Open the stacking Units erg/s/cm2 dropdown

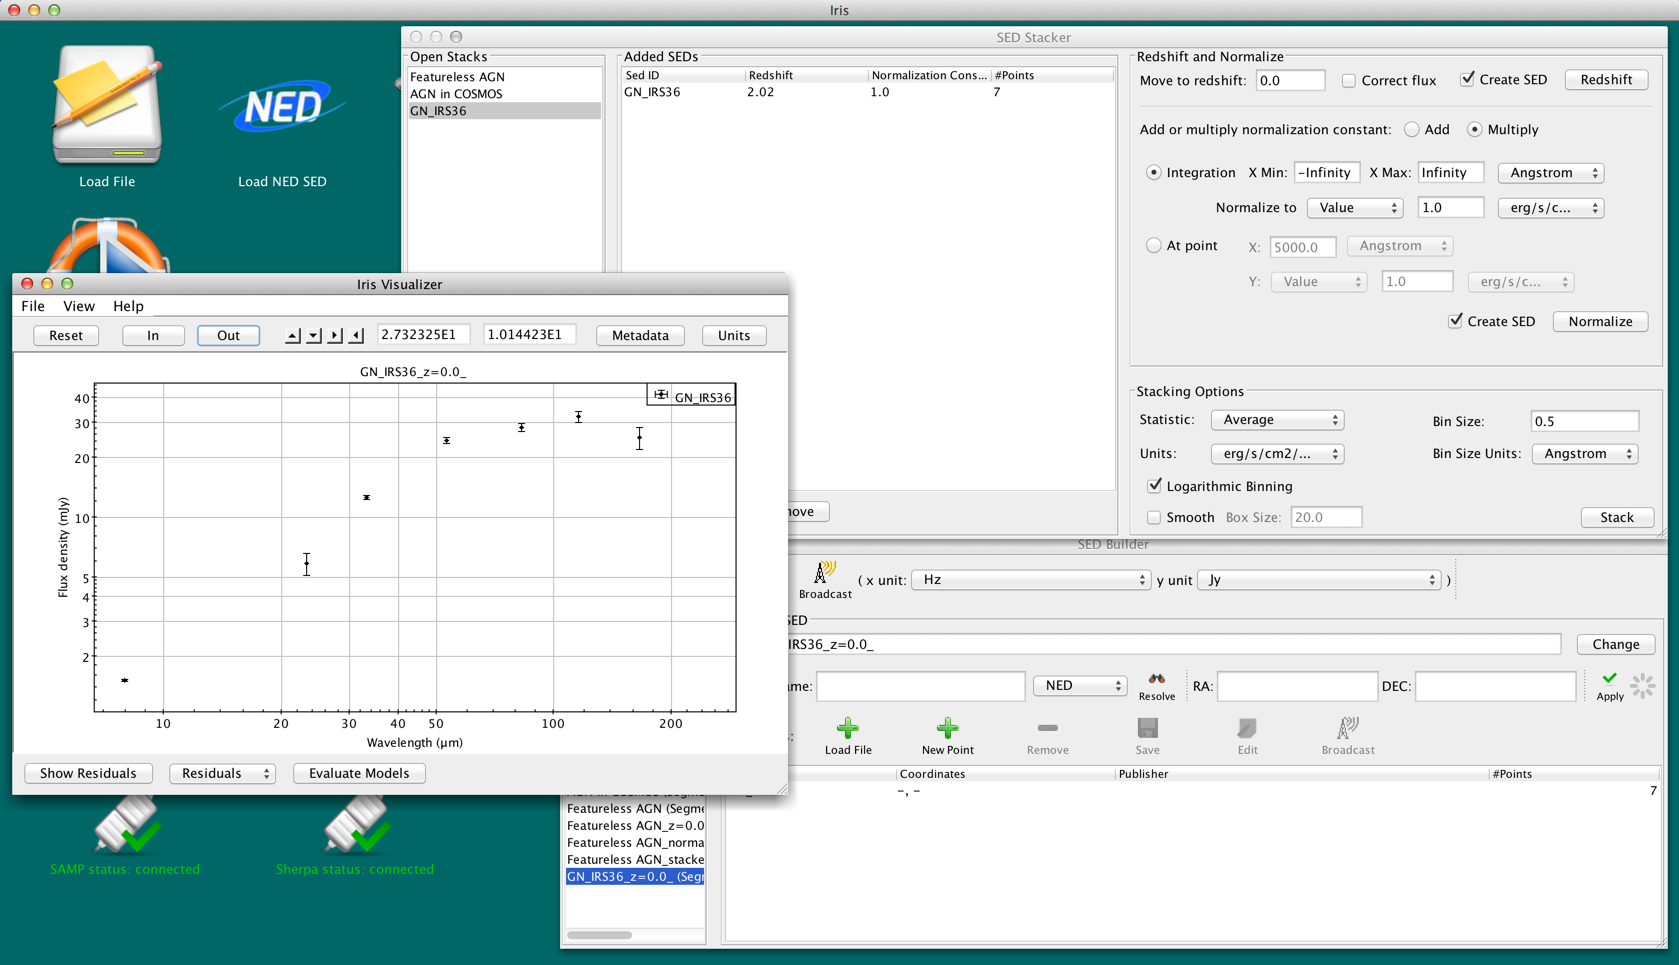1277,454
